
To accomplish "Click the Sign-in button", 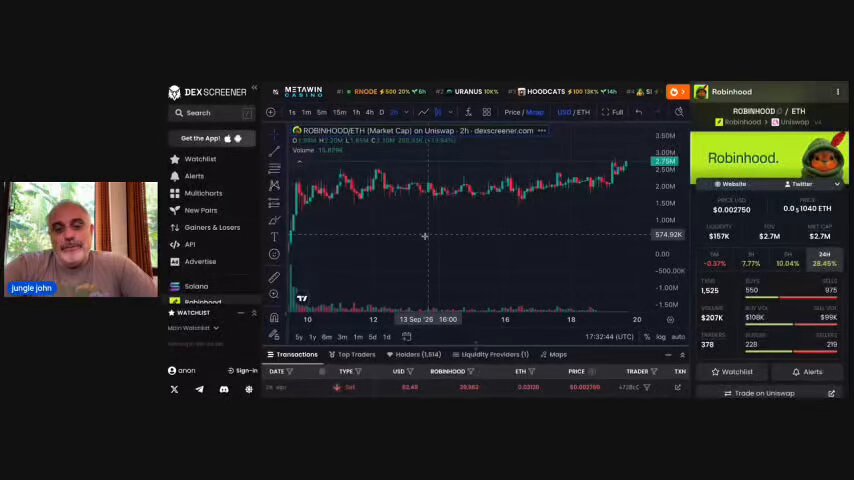I will click(242, 370).
